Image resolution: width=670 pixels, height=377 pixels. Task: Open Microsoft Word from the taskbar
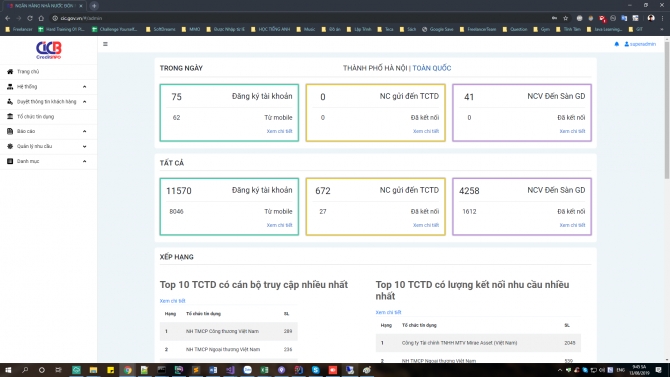click(x=213, y=370)
